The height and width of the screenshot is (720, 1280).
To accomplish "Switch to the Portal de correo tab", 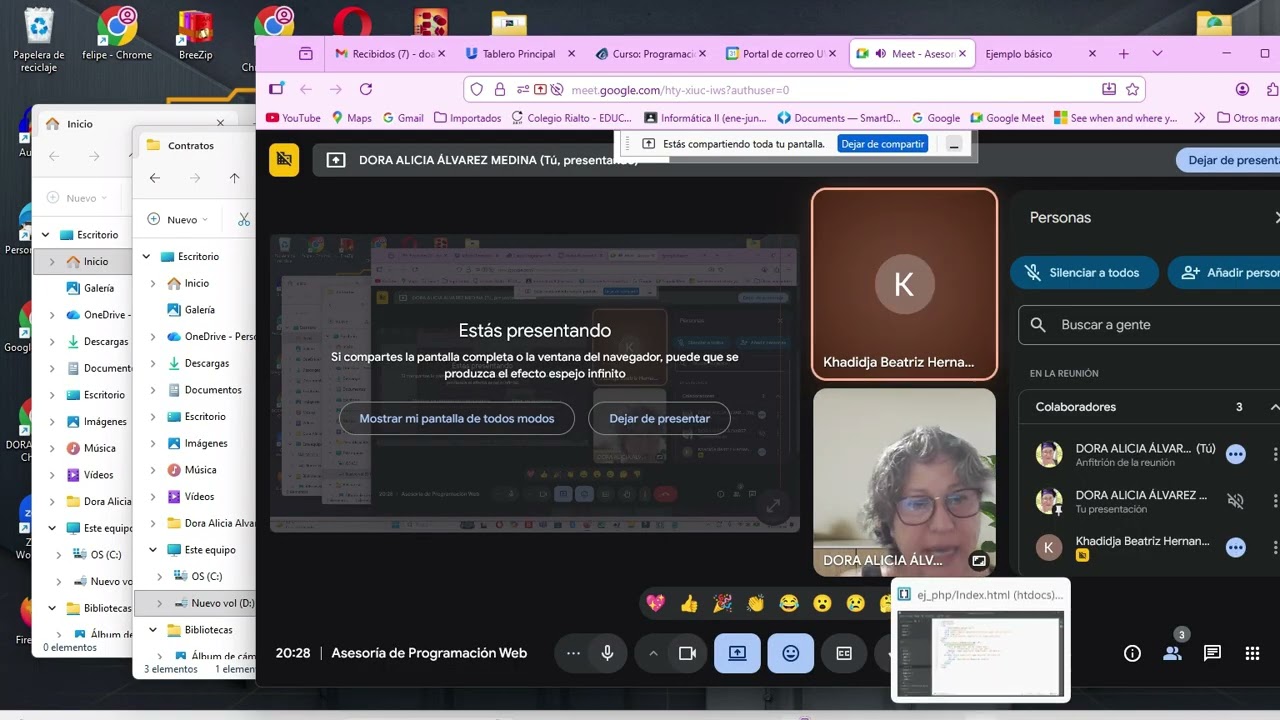I will (781, 54).
